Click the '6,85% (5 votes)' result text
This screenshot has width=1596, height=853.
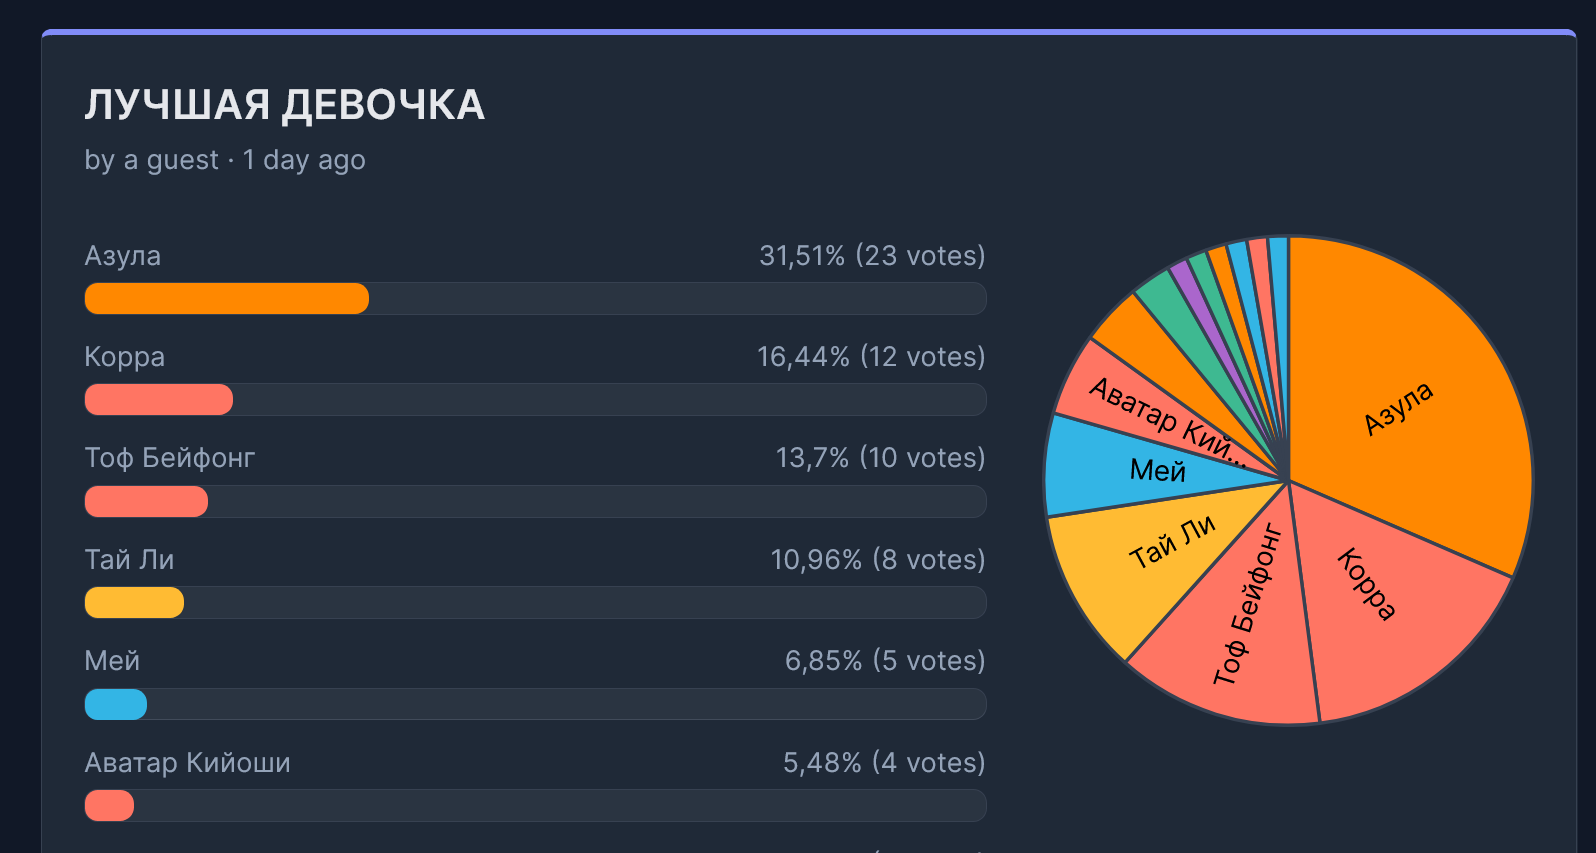885,661
